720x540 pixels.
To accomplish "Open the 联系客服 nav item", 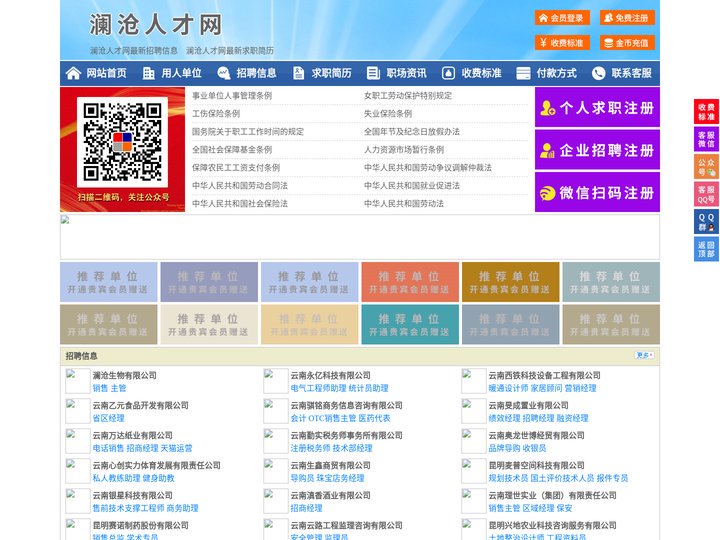I will [631, 73].
